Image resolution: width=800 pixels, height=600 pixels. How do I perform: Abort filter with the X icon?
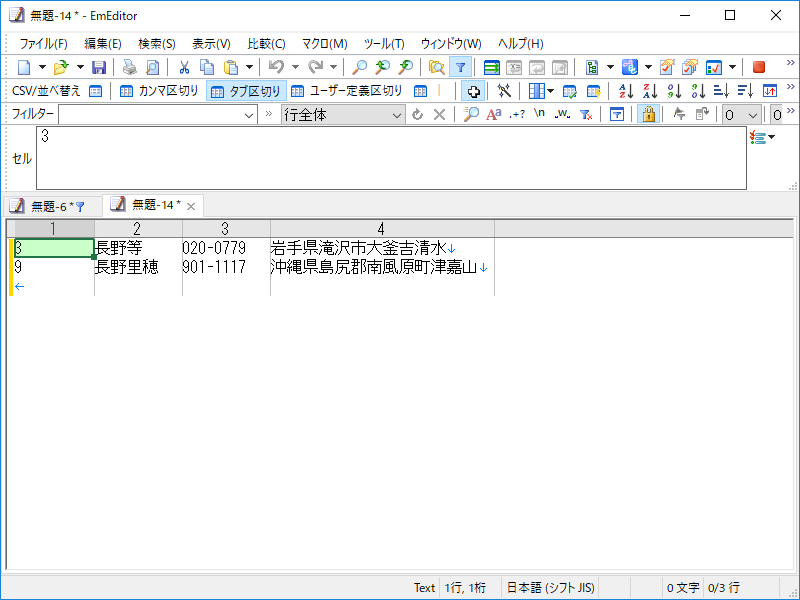pos(439,115)
